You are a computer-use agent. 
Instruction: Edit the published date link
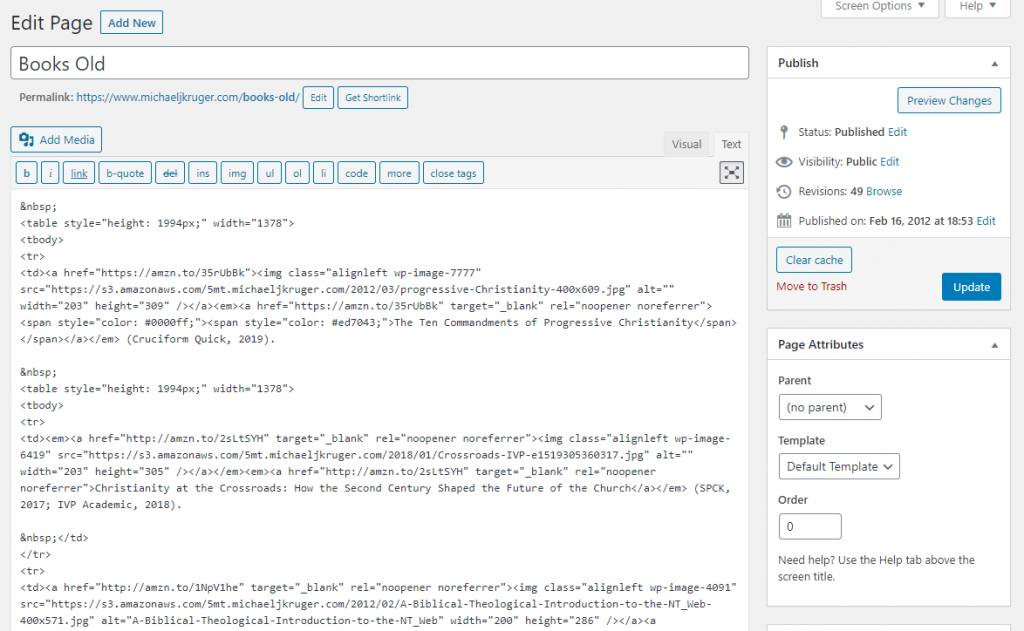click(985, 221)
